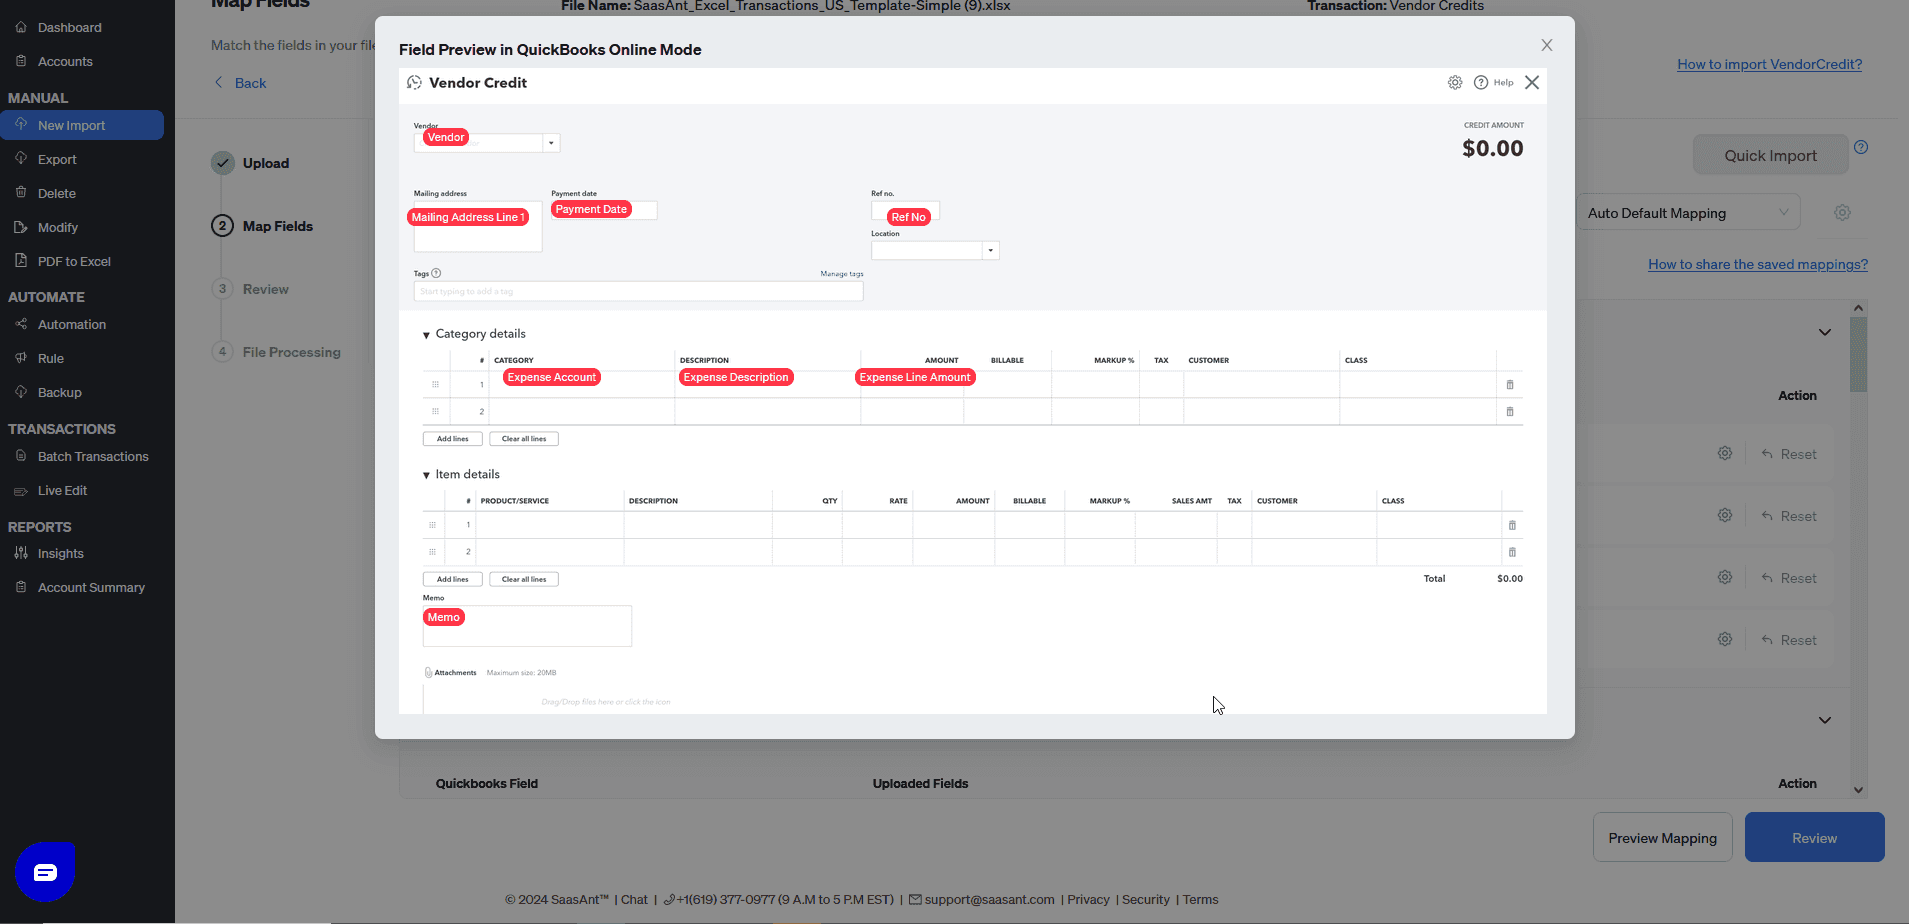Click the gear icon beside Auto Default Mapping
The height and width of the screenshot is (924, 1909).
click(x=1843, y=212)
